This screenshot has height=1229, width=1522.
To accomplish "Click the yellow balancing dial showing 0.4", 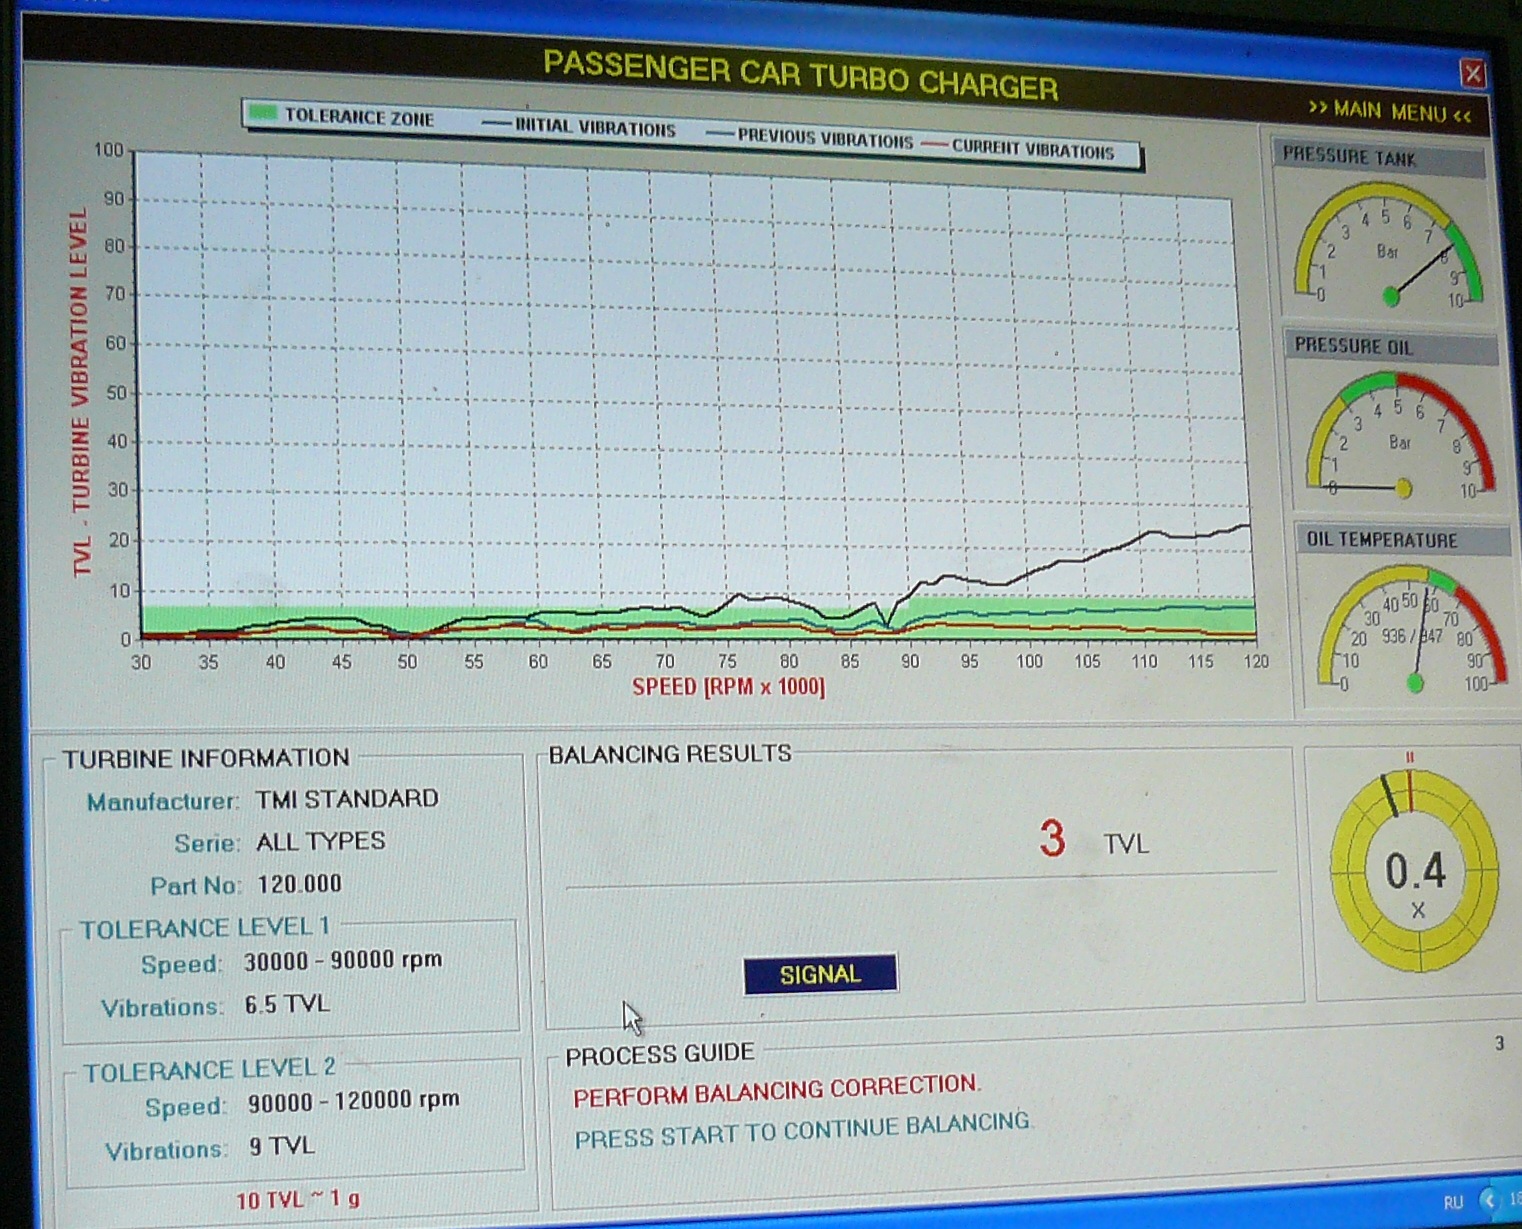I will tap(1415, 871).
